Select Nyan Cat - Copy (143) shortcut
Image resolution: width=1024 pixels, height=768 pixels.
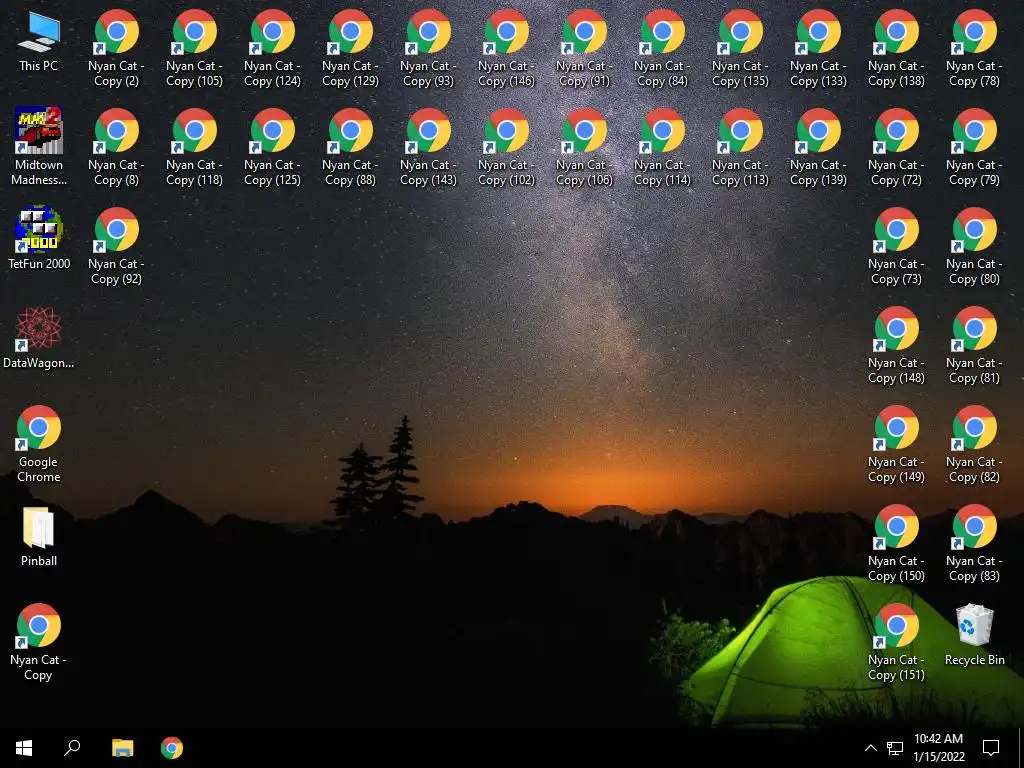[x=428, y=148]
